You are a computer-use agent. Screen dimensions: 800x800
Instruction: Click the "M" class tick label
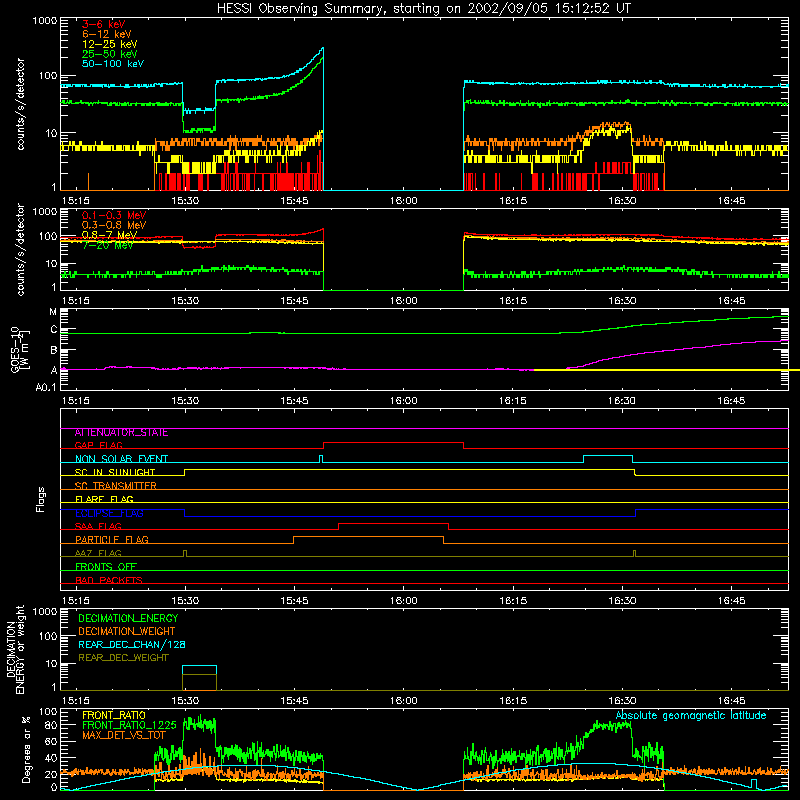click(53, 312)
